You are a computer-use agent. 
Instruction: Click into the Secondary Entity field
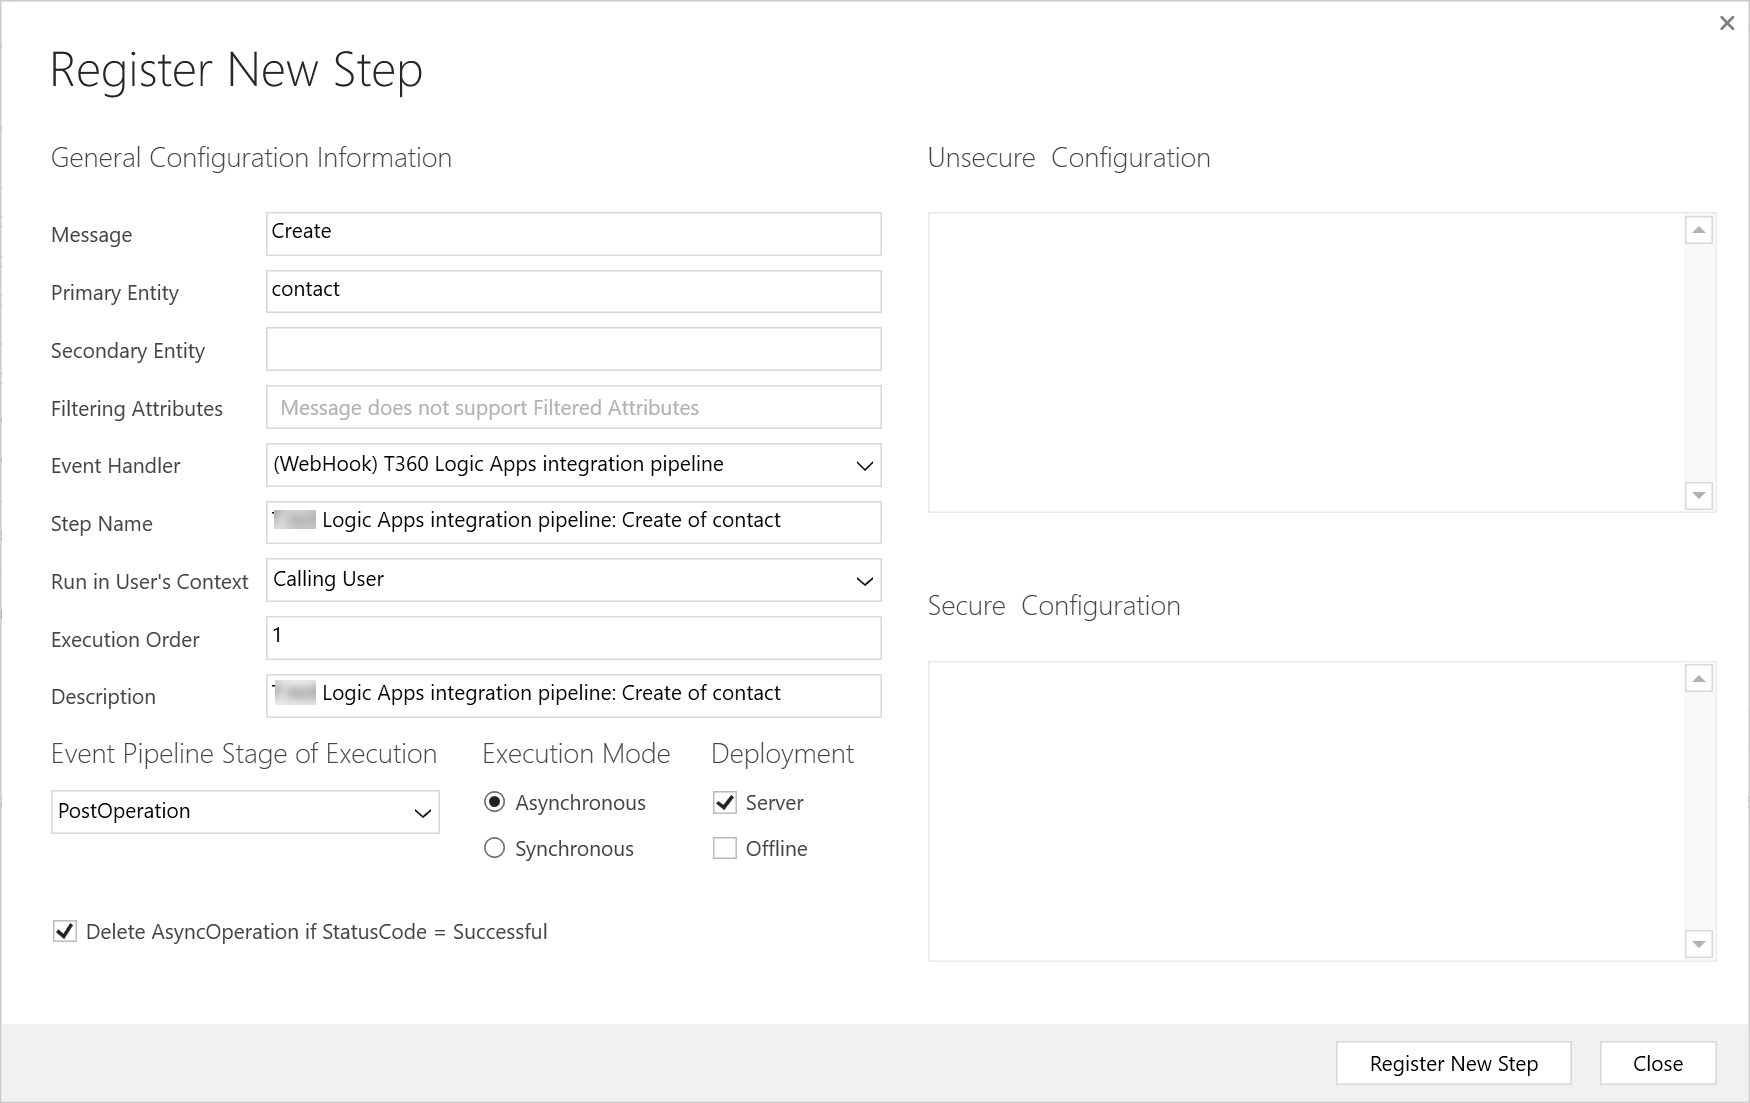point(573,349)
